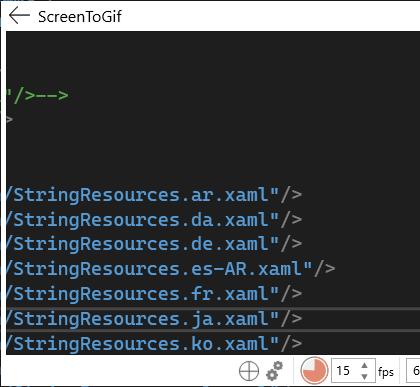Click the crosshair snap-to-window icon

point(249,371)
